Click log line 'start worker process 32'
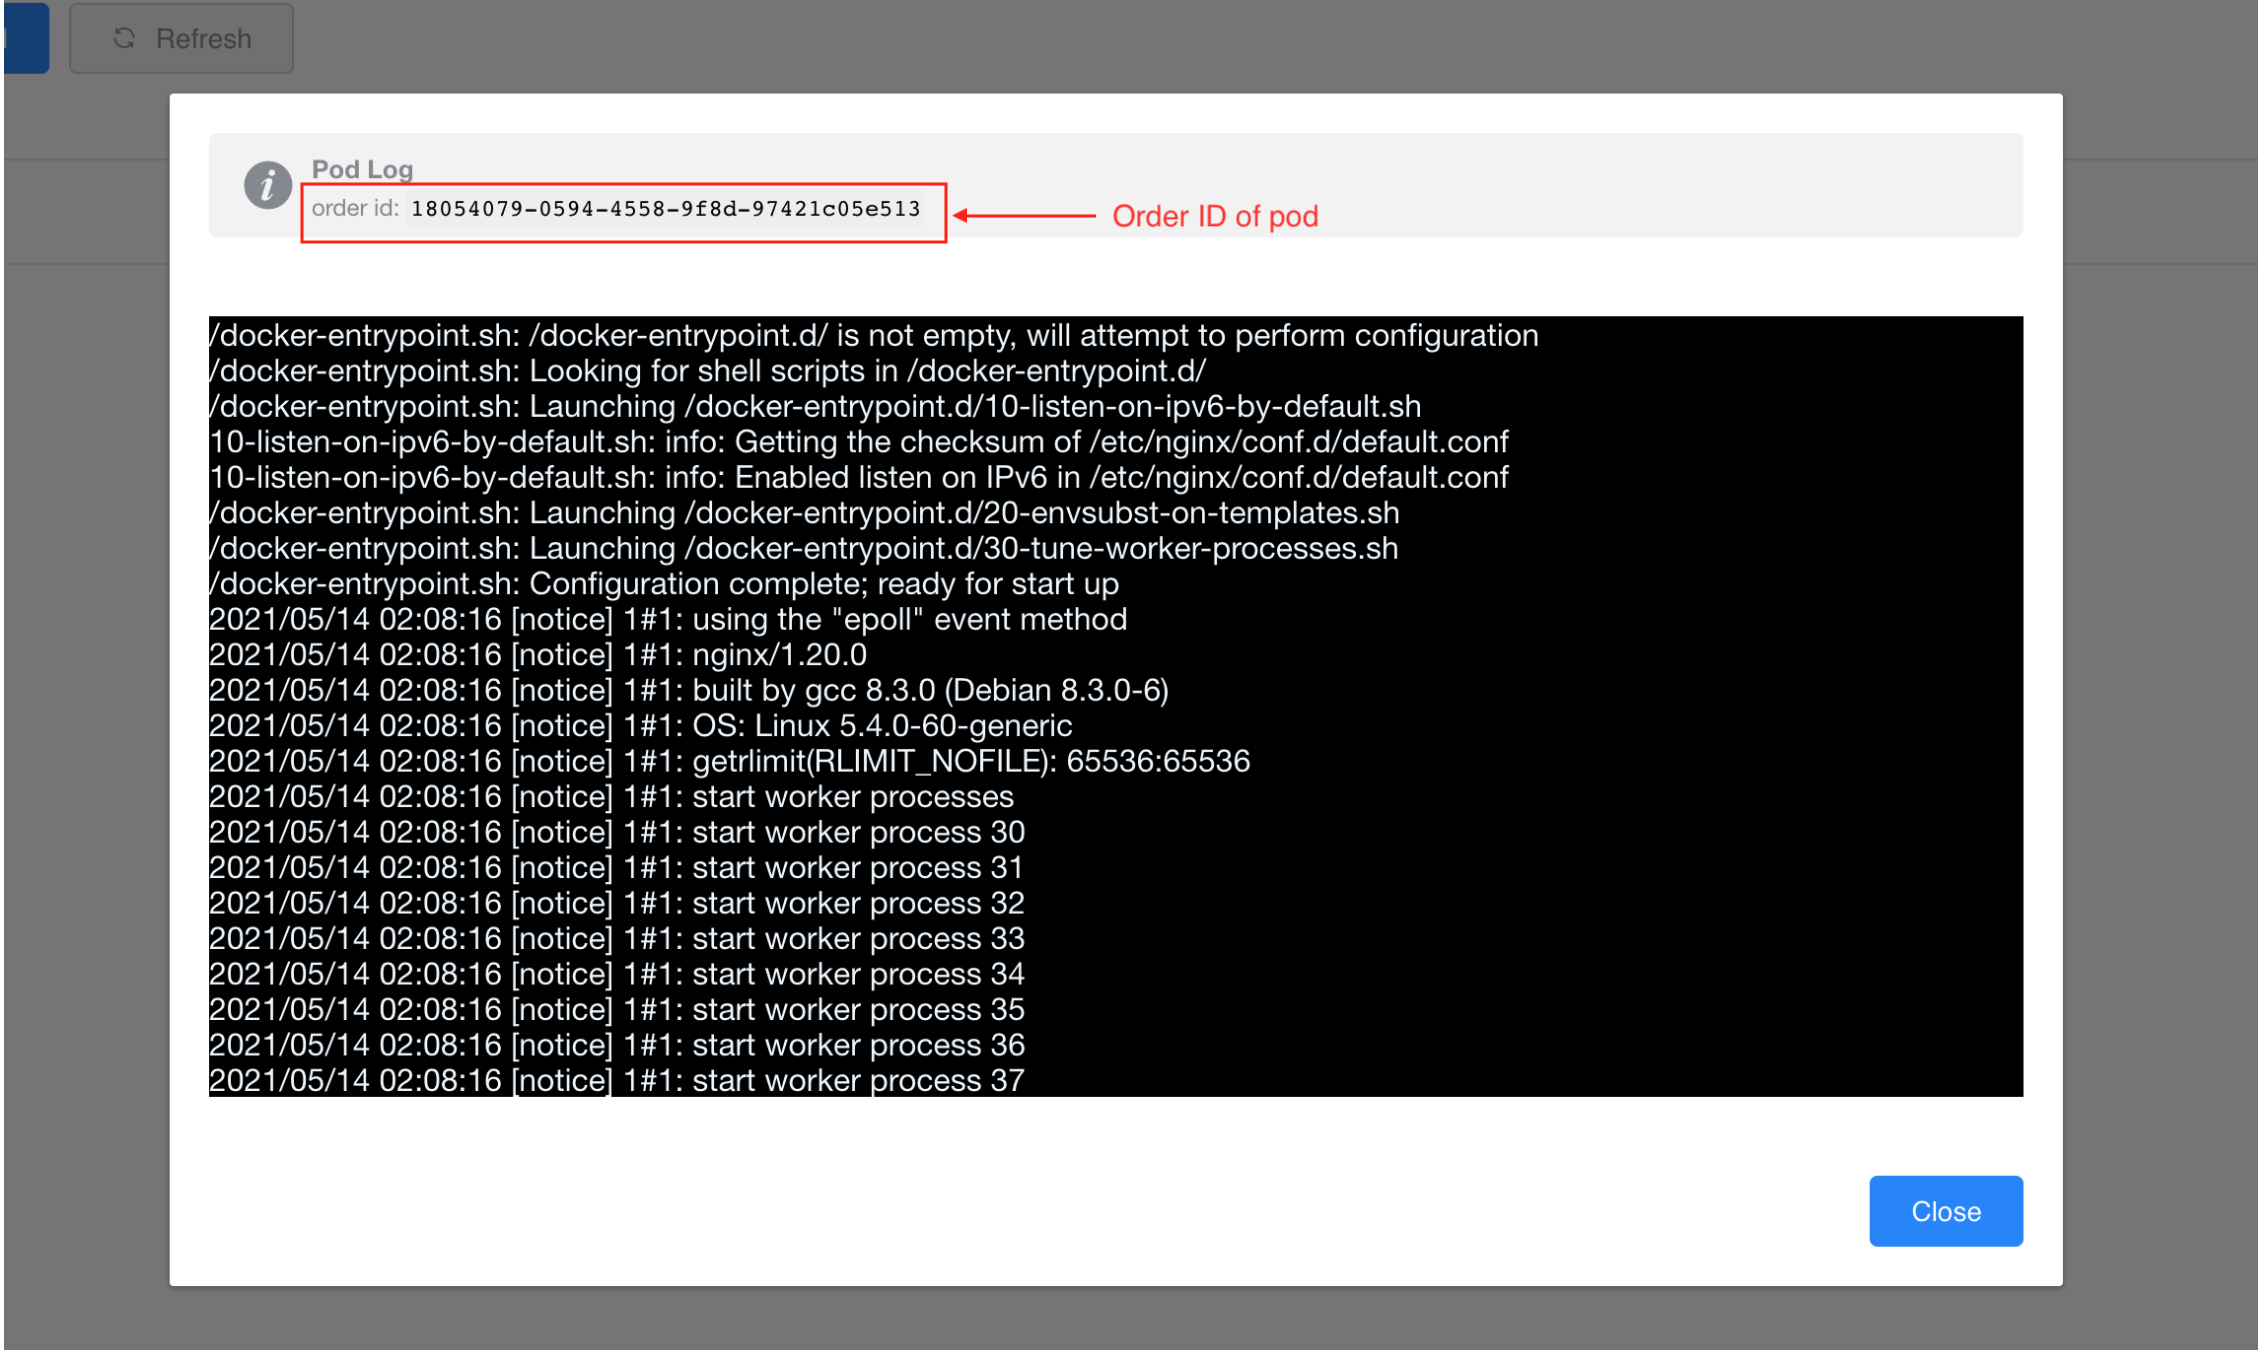Viewport: 2258px width, 1350px height. (617, 903)
